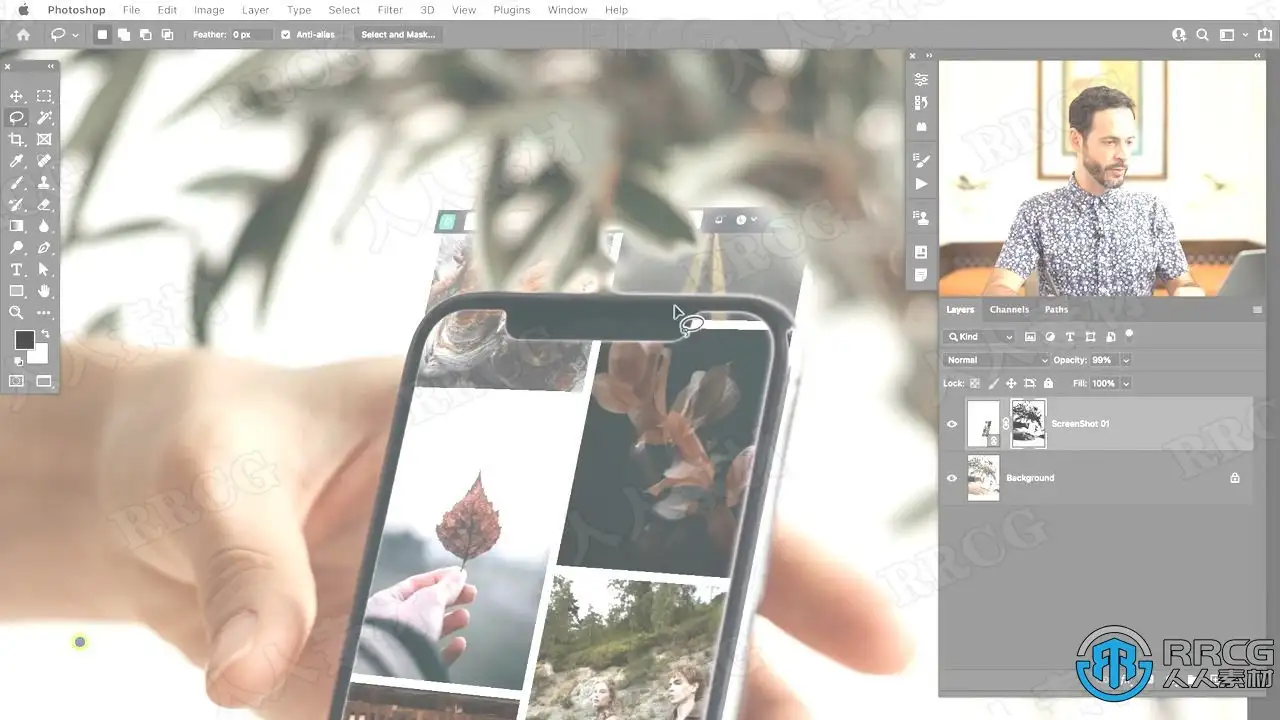
Task: Select the Healing Brush tool
Action: pyautogui.click(x=44, y=161)
